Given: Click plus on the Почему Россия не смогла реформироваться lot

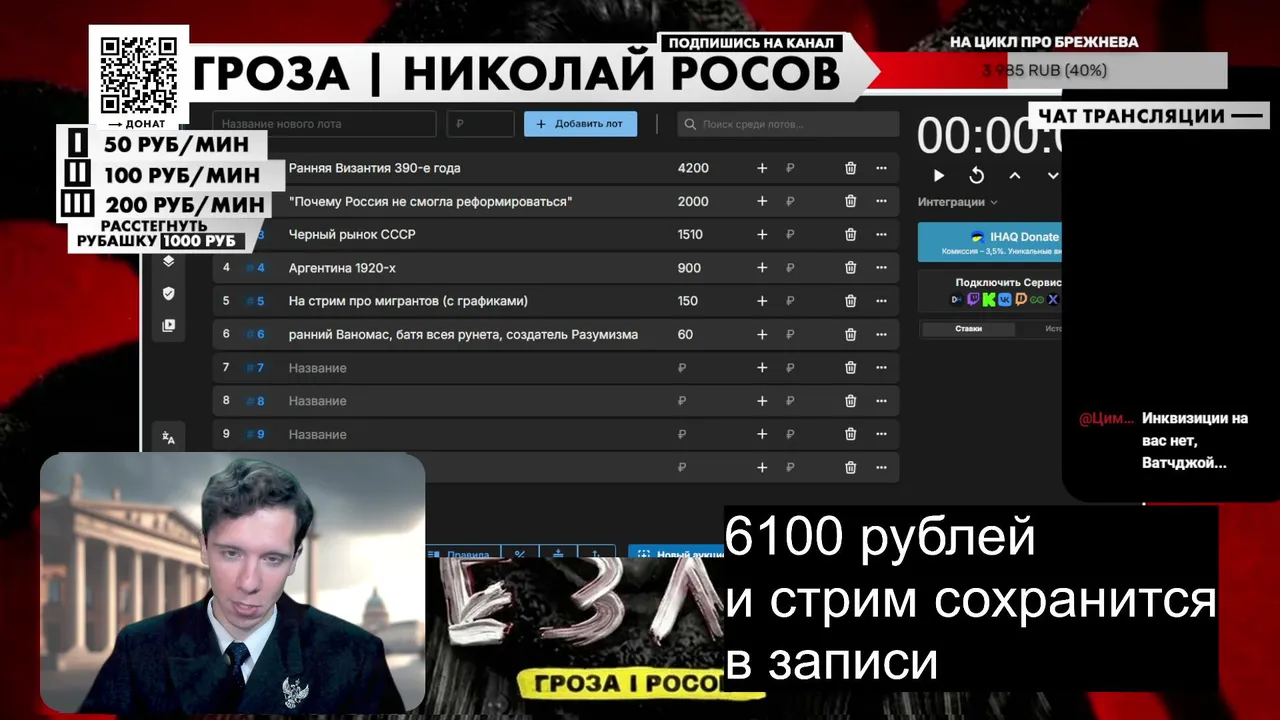Looking at the screenshot, I should point(762,201).
